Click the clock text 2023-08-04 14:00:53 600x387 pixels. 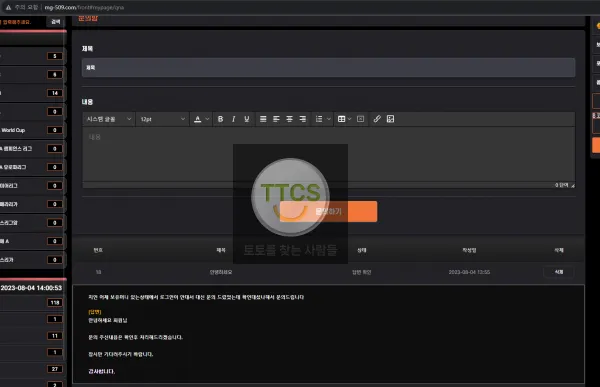(31, 288)
